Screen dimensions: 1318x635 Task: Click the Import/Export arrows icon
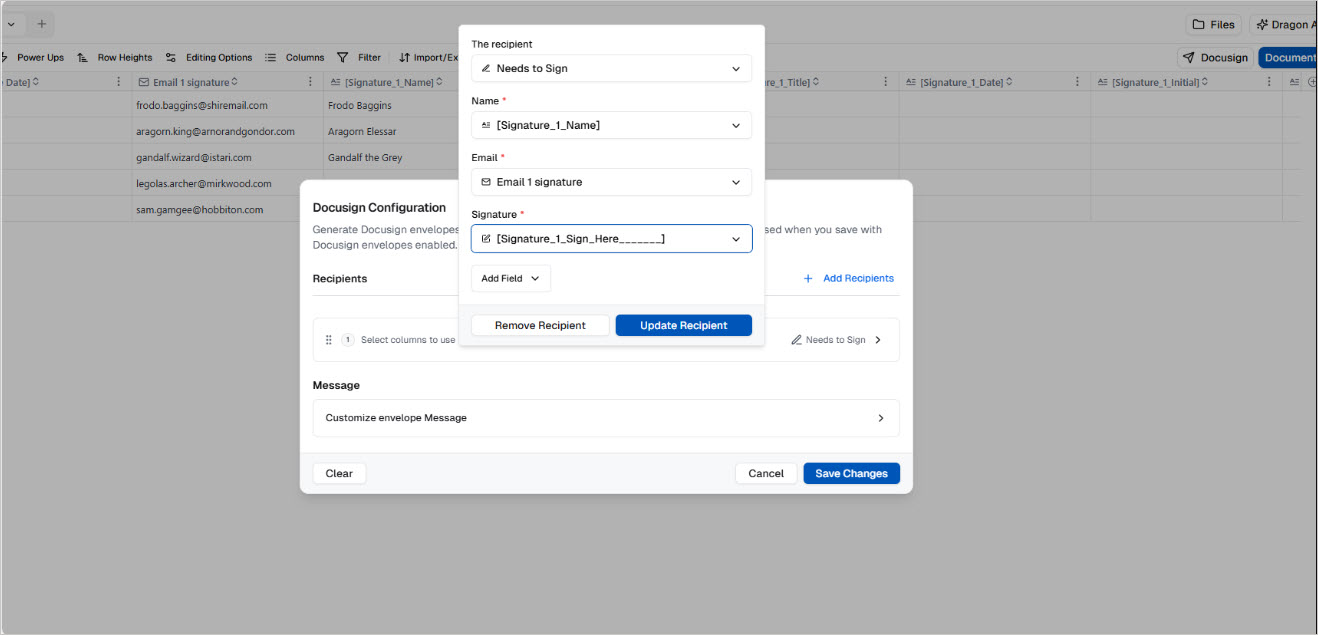point(405,57)
